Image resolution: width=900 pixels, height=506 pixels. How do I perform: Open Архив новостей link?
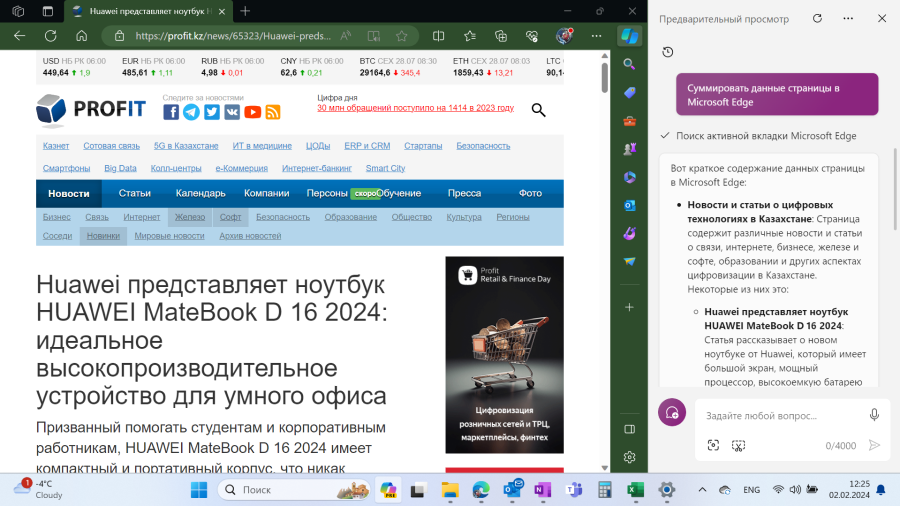point(250,236)
